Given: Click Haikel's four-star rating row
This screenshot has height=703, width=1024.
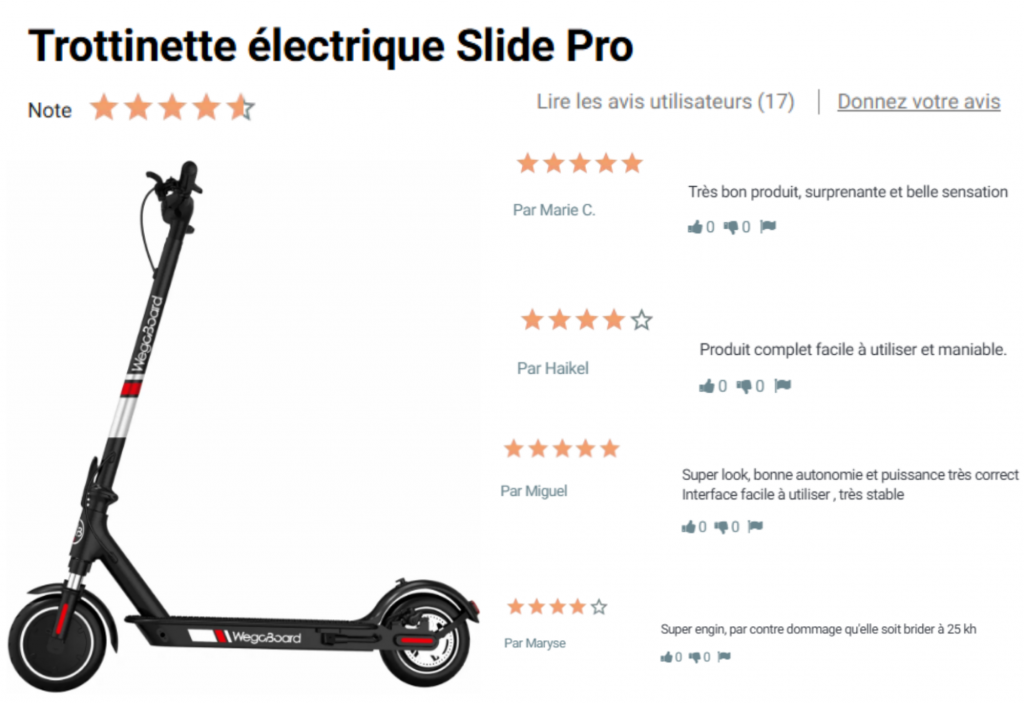Looking at the screenshot, I should pyautogui.click(x=586, y=320).
